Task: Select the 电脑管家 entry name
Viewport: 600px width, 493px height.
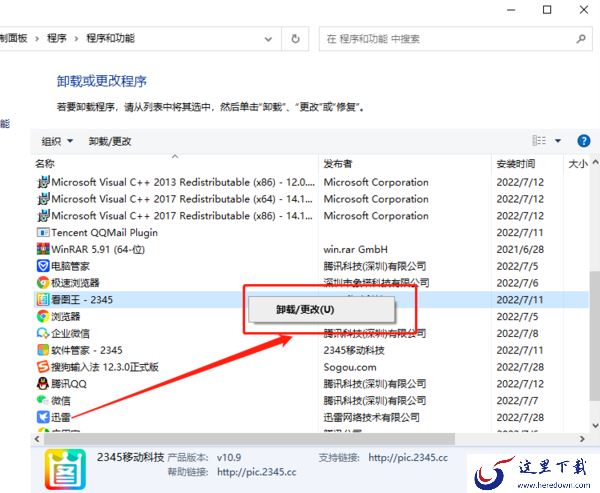Action: coord(70,266)
